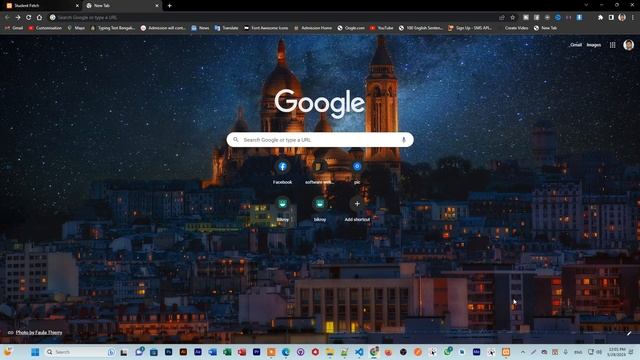Bookmark this tab with the star icon

tap(513, 18)
